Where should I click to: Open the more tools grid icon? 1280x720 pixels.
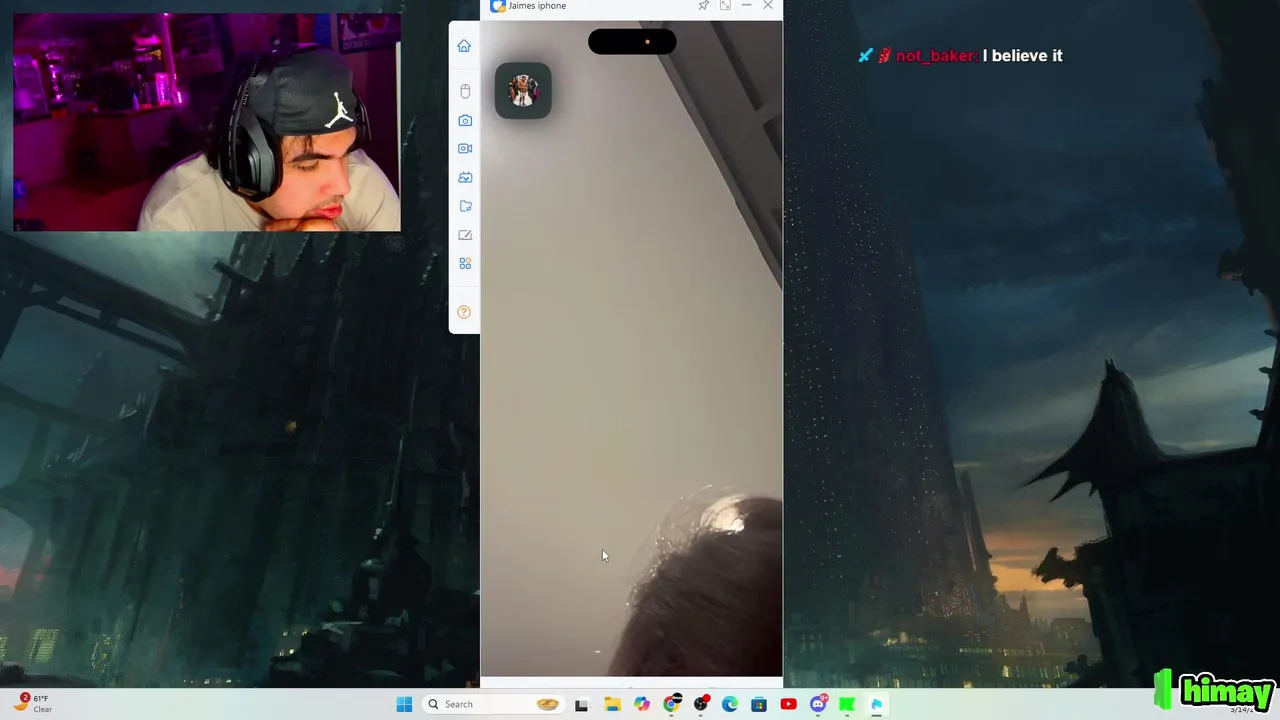pyautogui.click(x=465, y=264)
